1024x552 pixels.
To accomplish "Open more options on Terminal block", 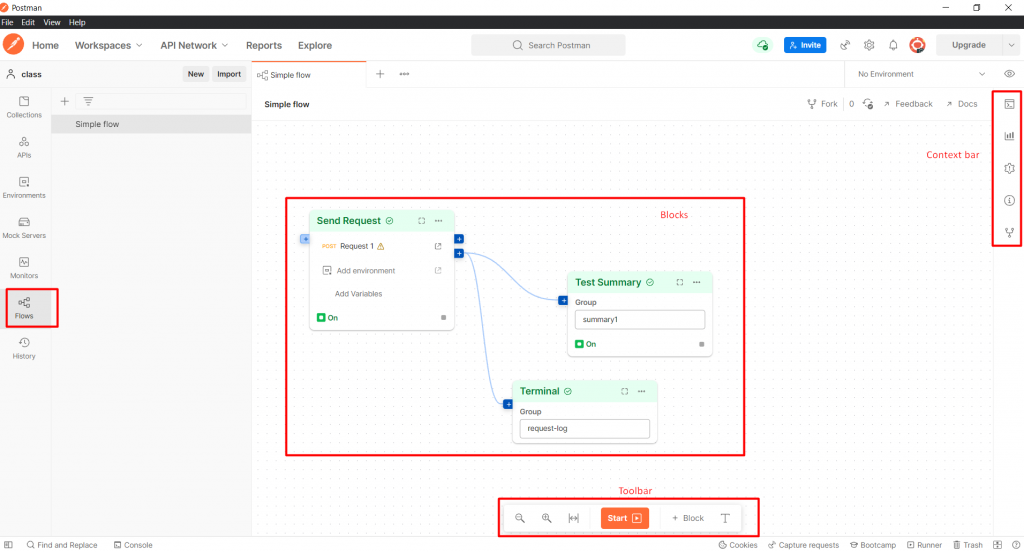I will pyautogui.click(x=641, y=391).
